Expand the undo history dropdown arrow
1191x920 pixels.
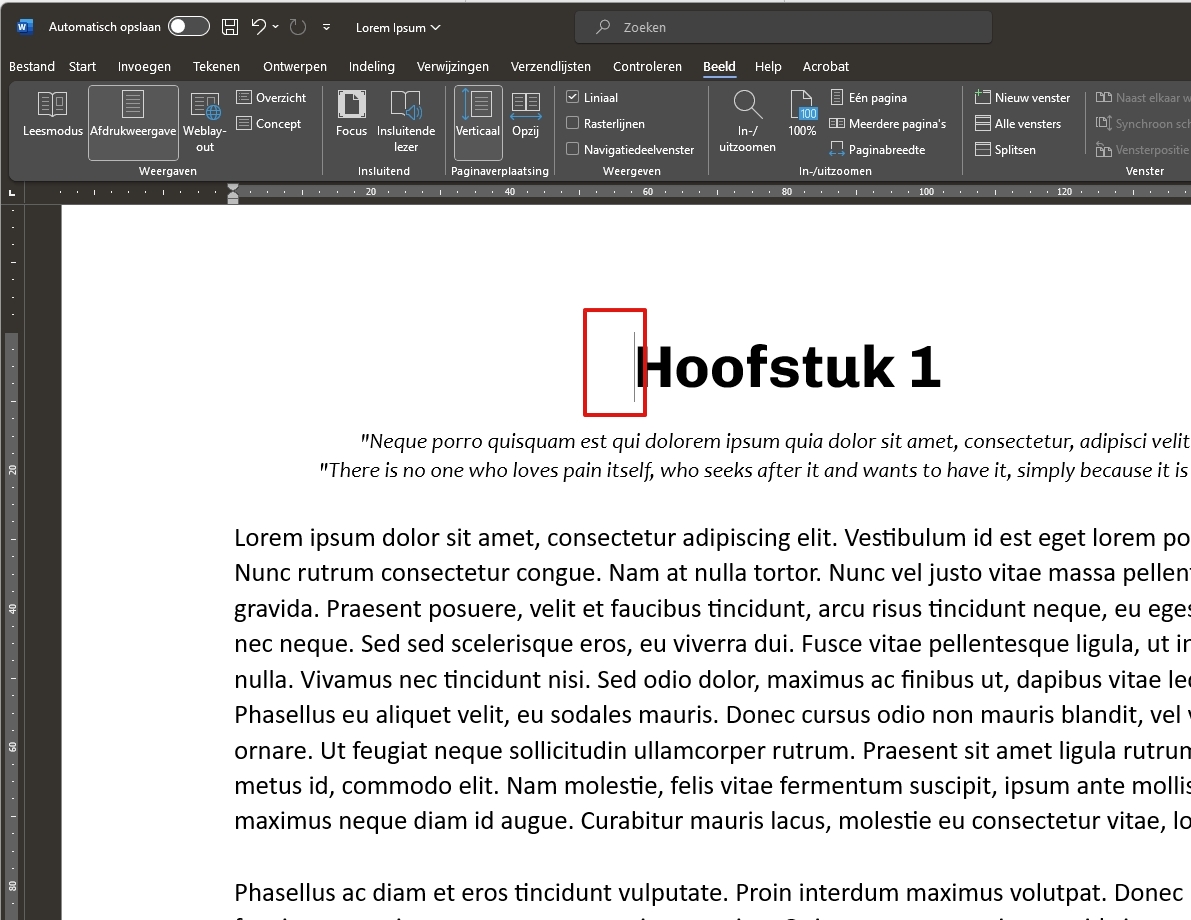click(x=276, y=27)
